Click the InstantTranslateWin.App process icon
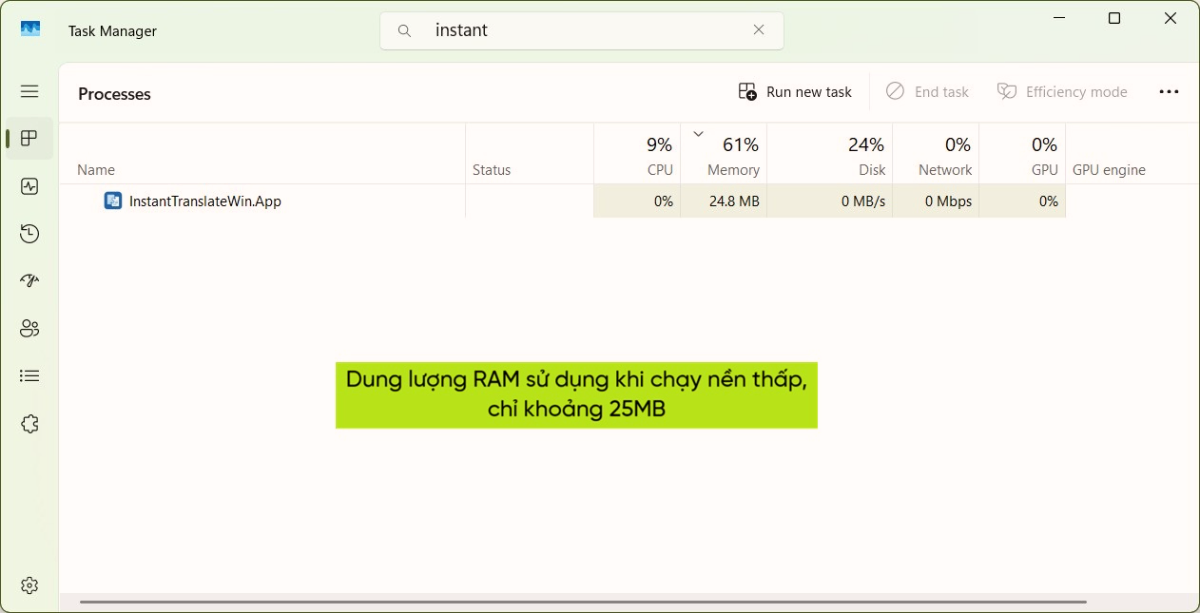 [x=113, y=201]
